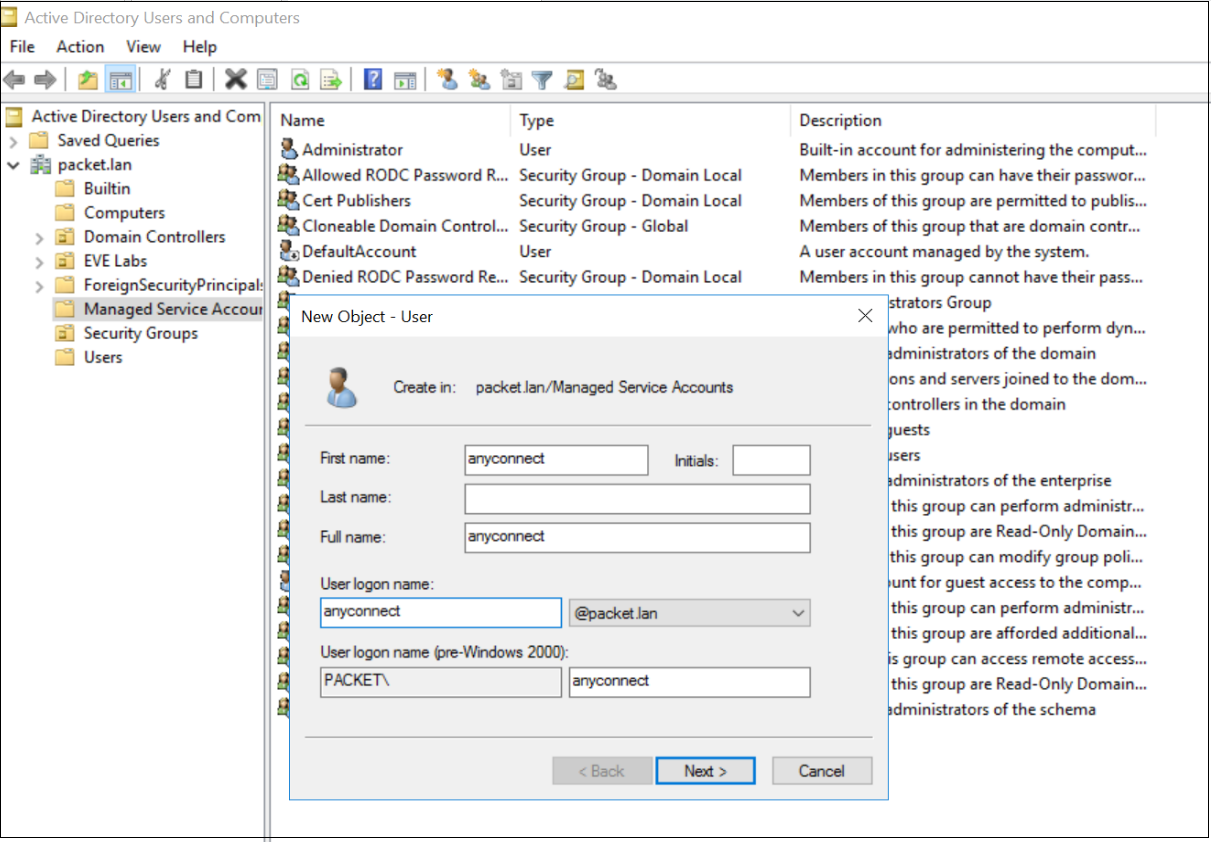The height and width of the screenshot is (842, 1211).
Task: Click 'Built-in account for administering' description text
Action: coord(973,150)
